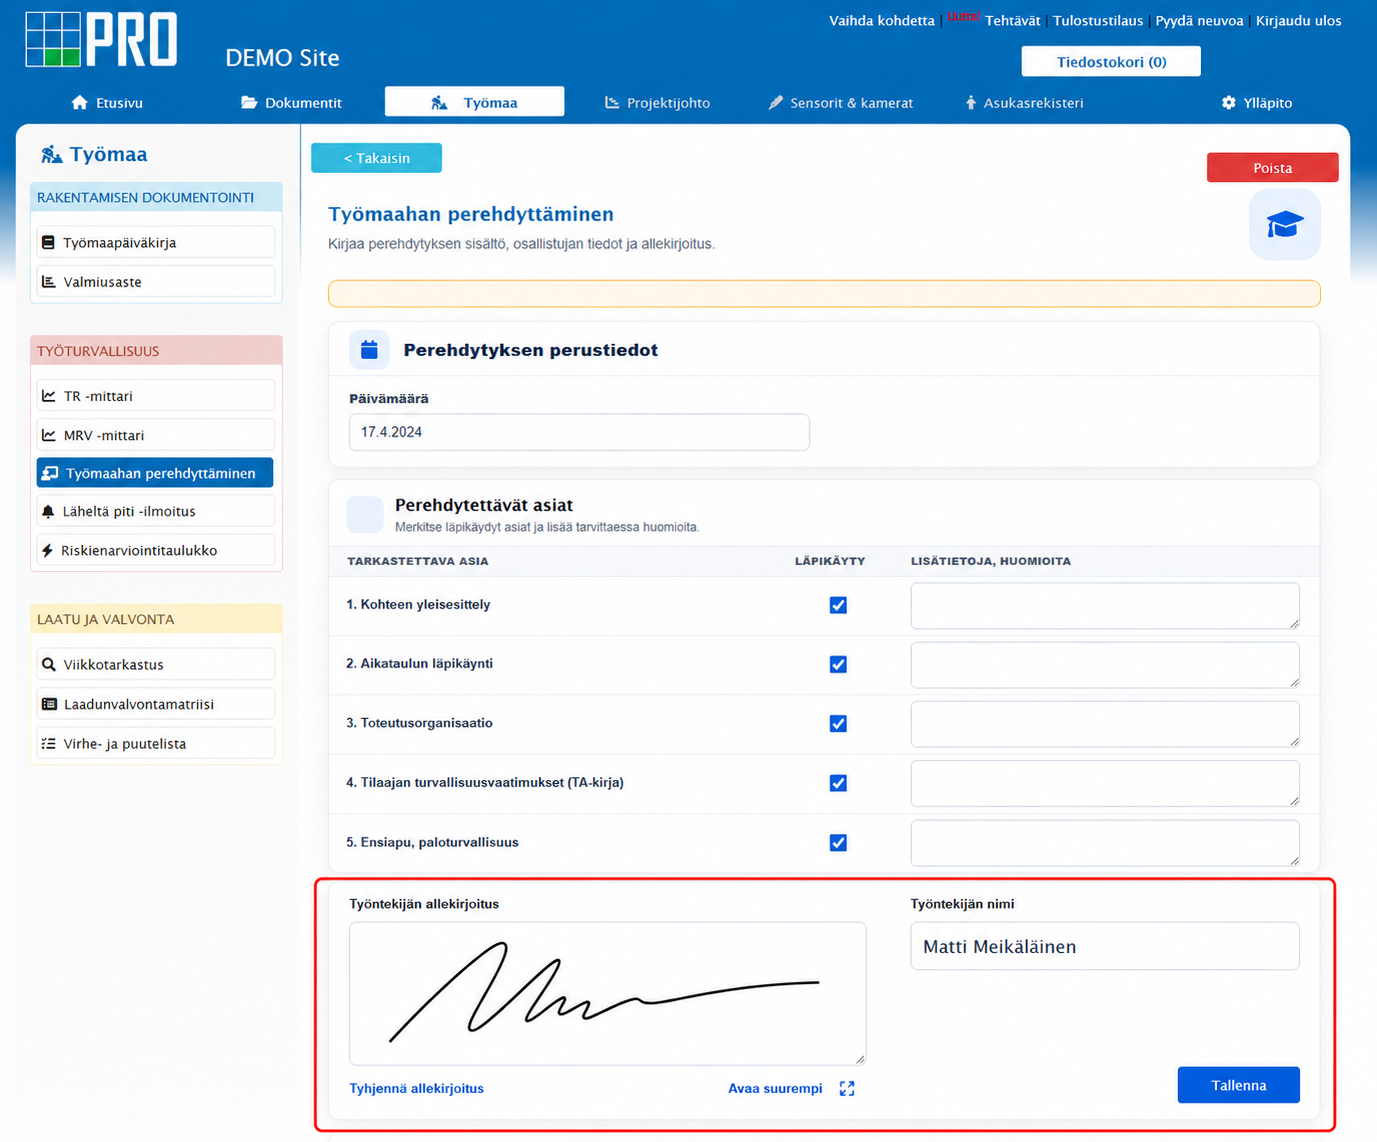Image resolution: width=1377 pixels, height=1142 pixels.
Task: Click notes field for Tilaajan turvallisuusvaatimukset
Action: click(1105, 784)
